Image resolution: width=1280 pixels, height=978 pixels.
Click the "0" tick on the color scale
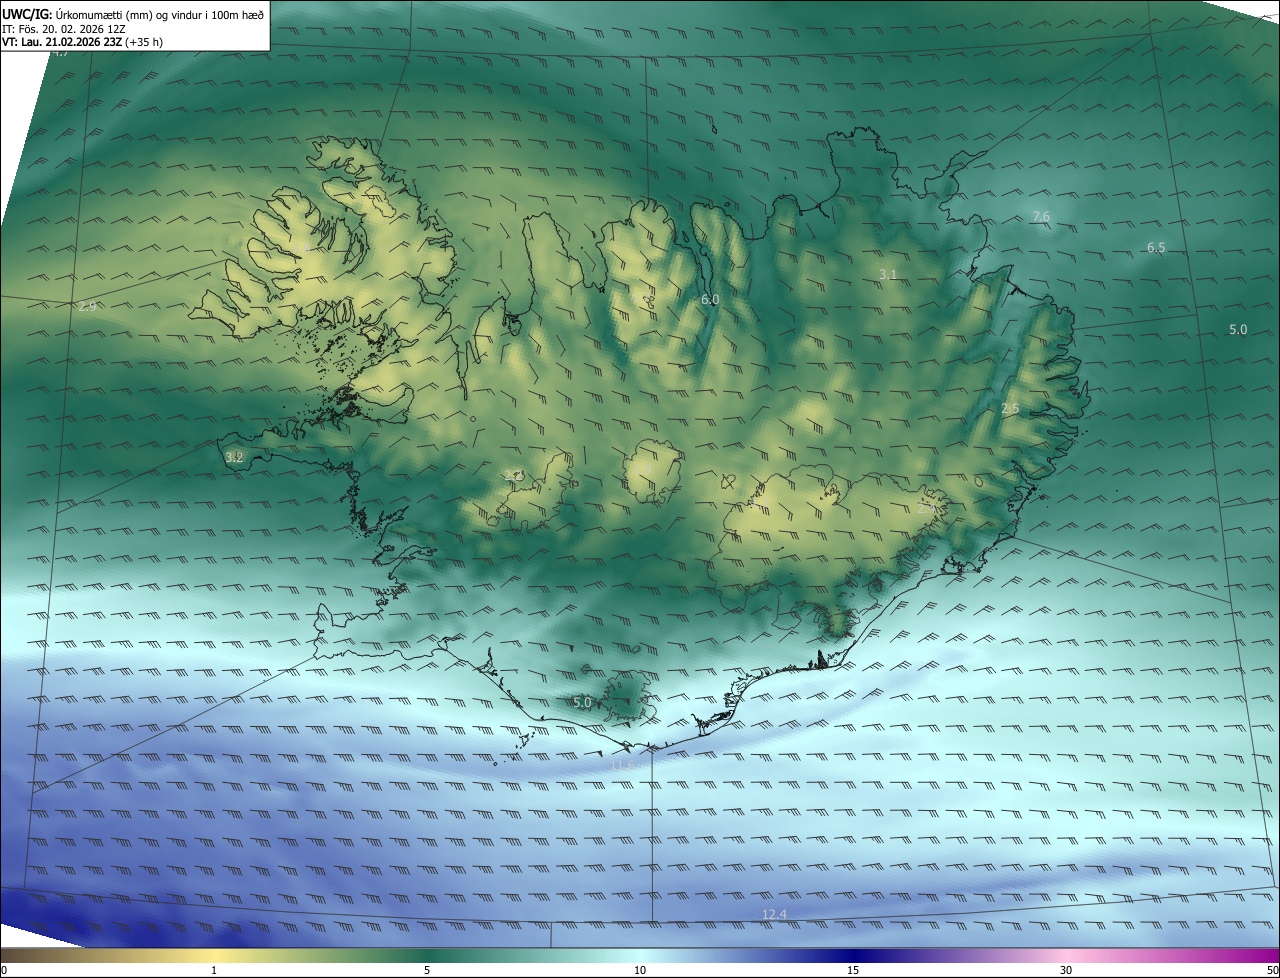(4, 970)
